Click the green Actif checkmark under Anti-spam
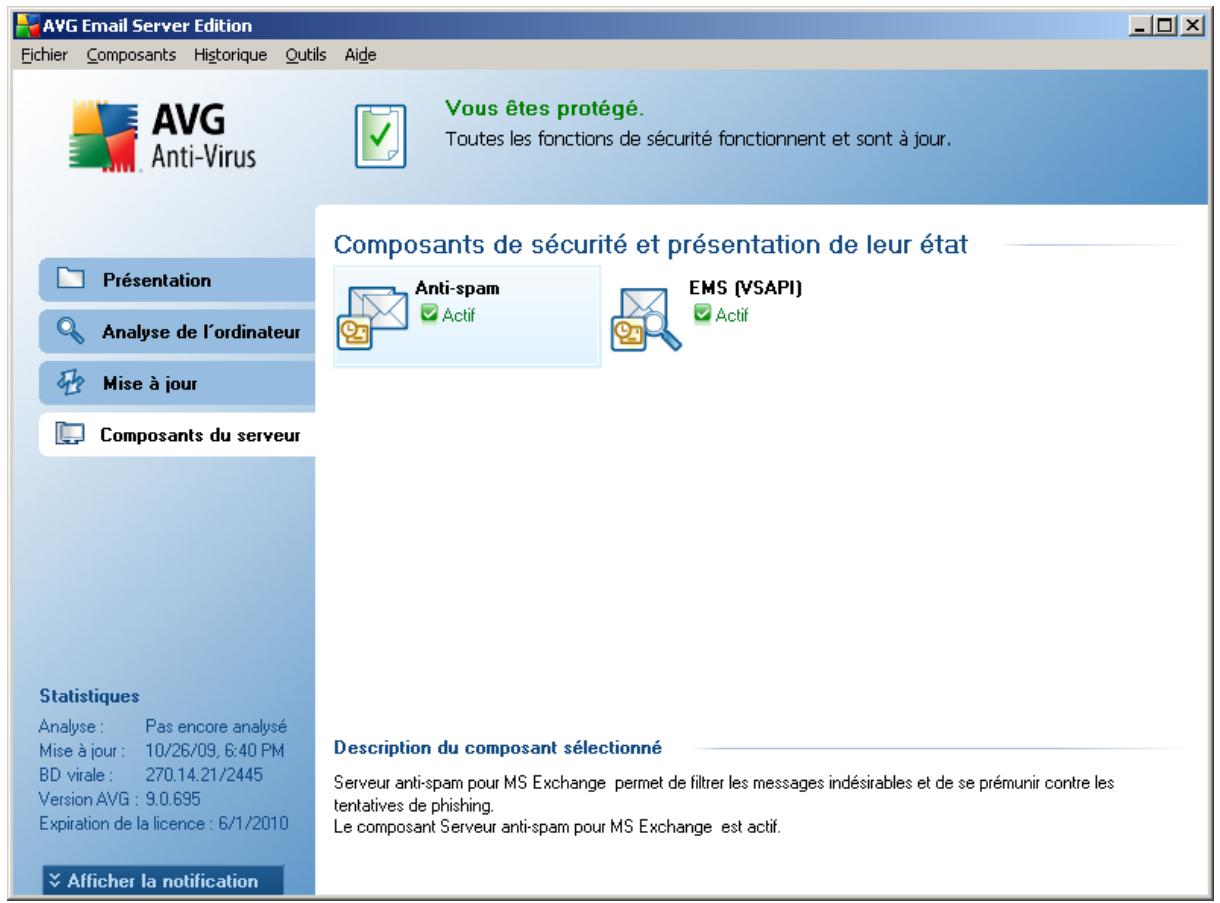 coord(431,317)
